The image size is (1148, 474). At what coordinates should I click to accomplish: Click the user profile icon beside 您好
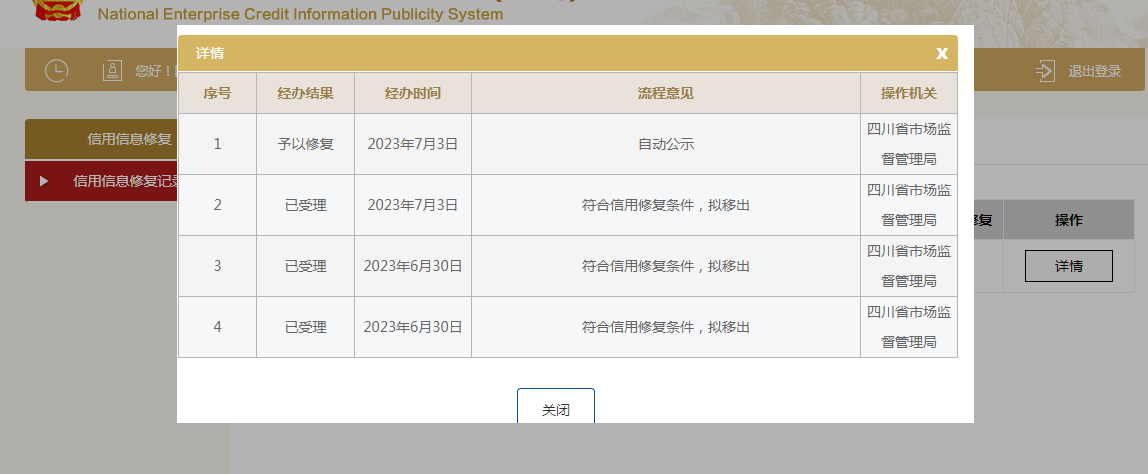[x=113, y=70]
